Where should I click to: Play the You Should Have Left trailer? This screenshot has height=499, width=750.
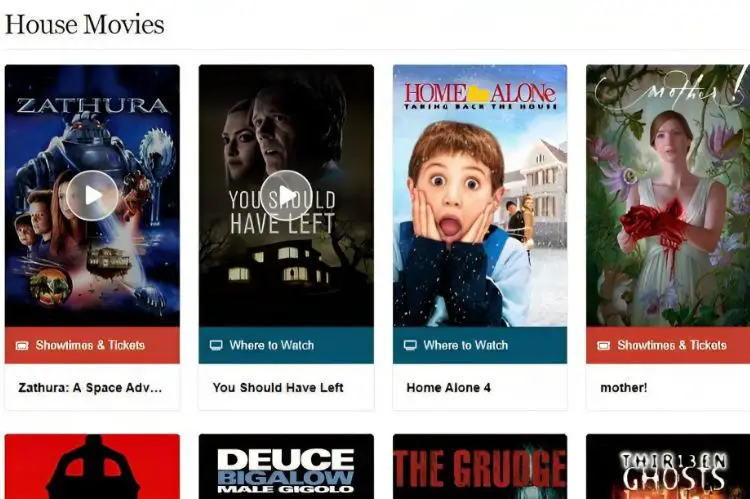click(286, 195)
